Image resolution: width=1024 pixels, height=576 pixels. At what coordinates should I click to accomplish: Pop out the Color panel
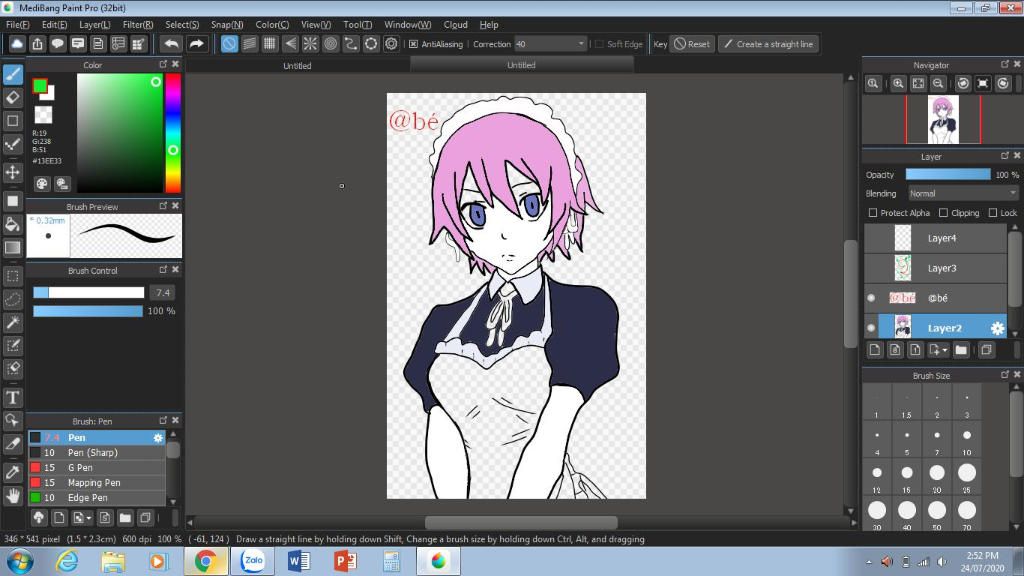click(163, 64)
